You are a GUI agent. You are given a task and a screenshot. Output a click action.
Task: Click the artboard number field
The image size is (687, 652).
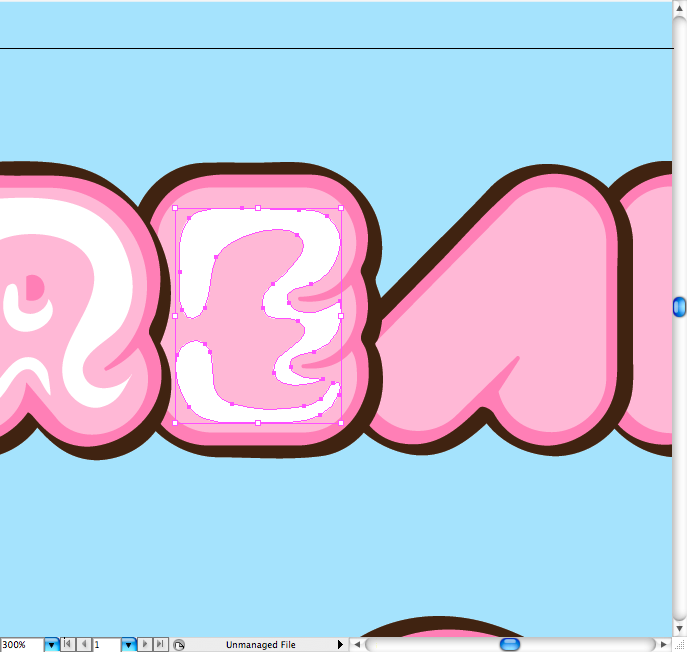[x=105, y=645]
